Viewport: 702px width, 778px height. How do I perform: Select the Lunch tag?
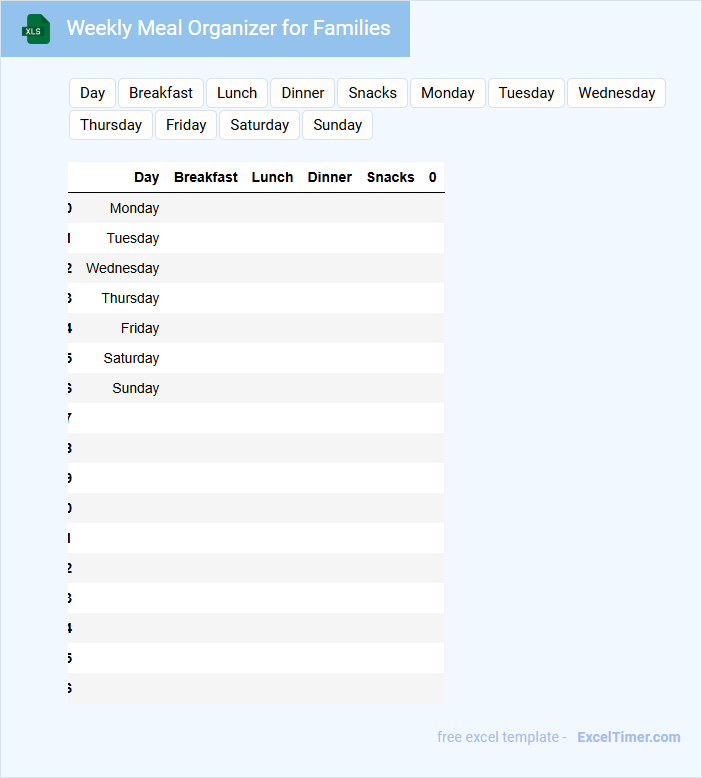click(237, 93)
